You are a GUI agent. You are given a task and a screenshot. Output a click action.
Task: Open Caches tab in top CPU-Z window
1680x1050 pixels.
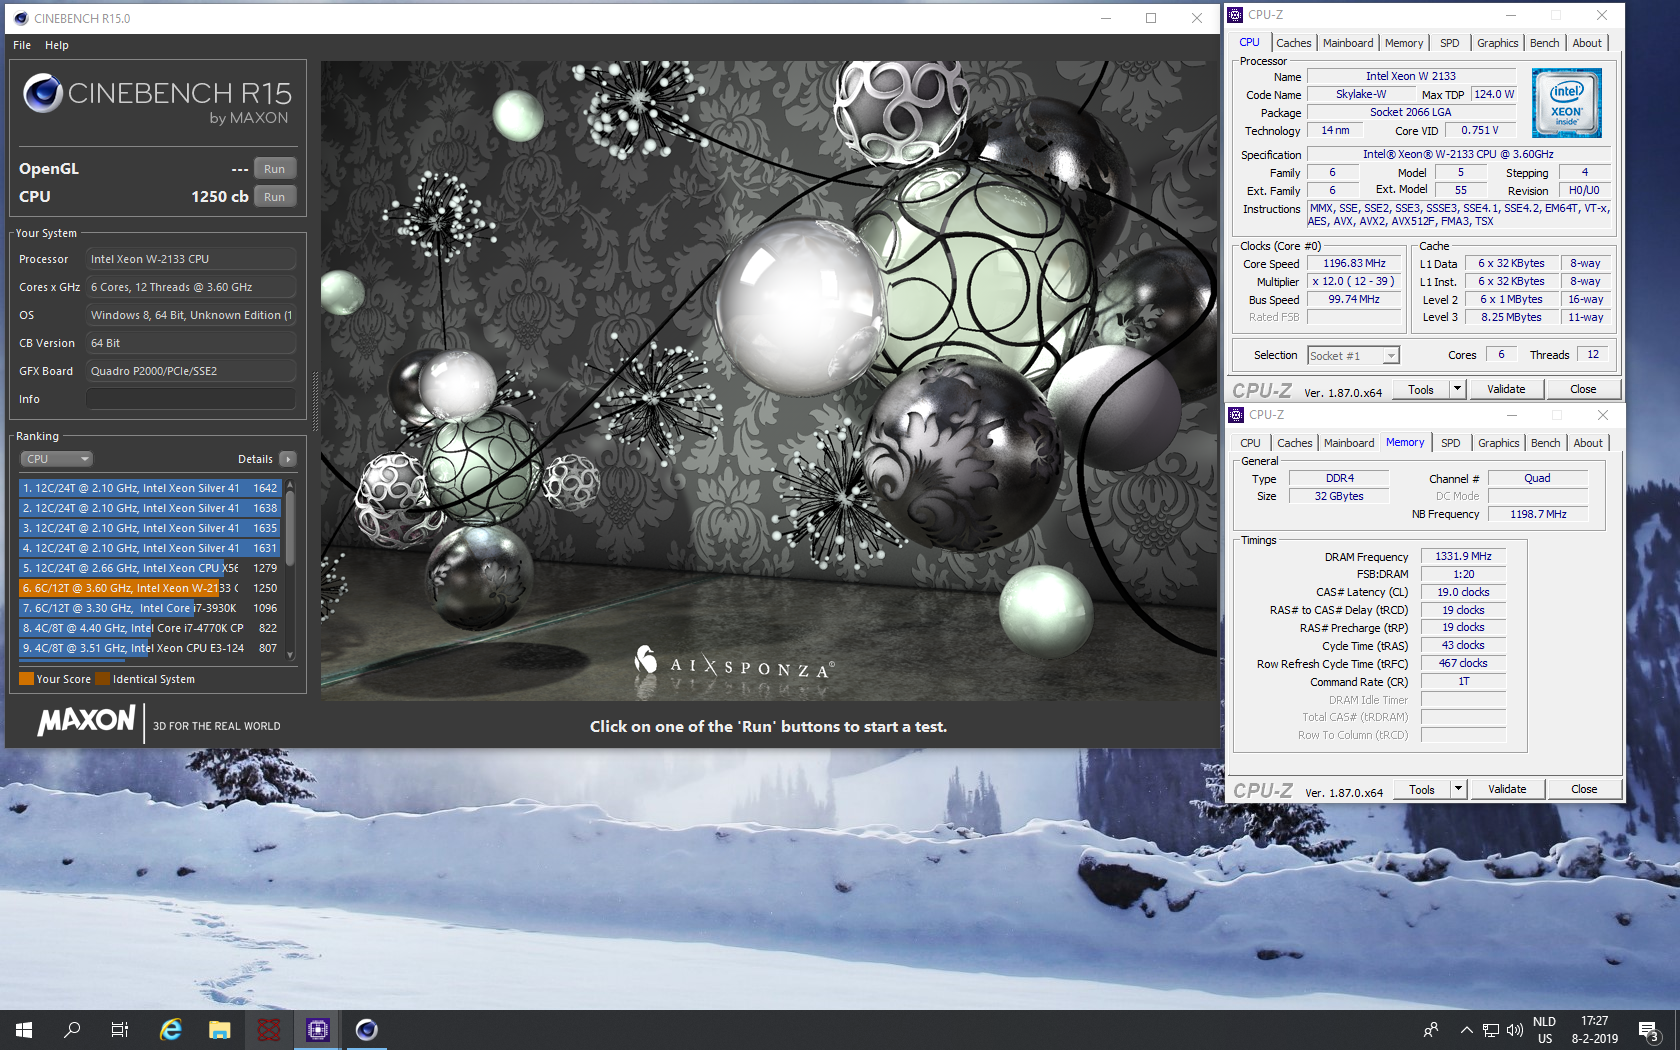(x=1293, y=43)
